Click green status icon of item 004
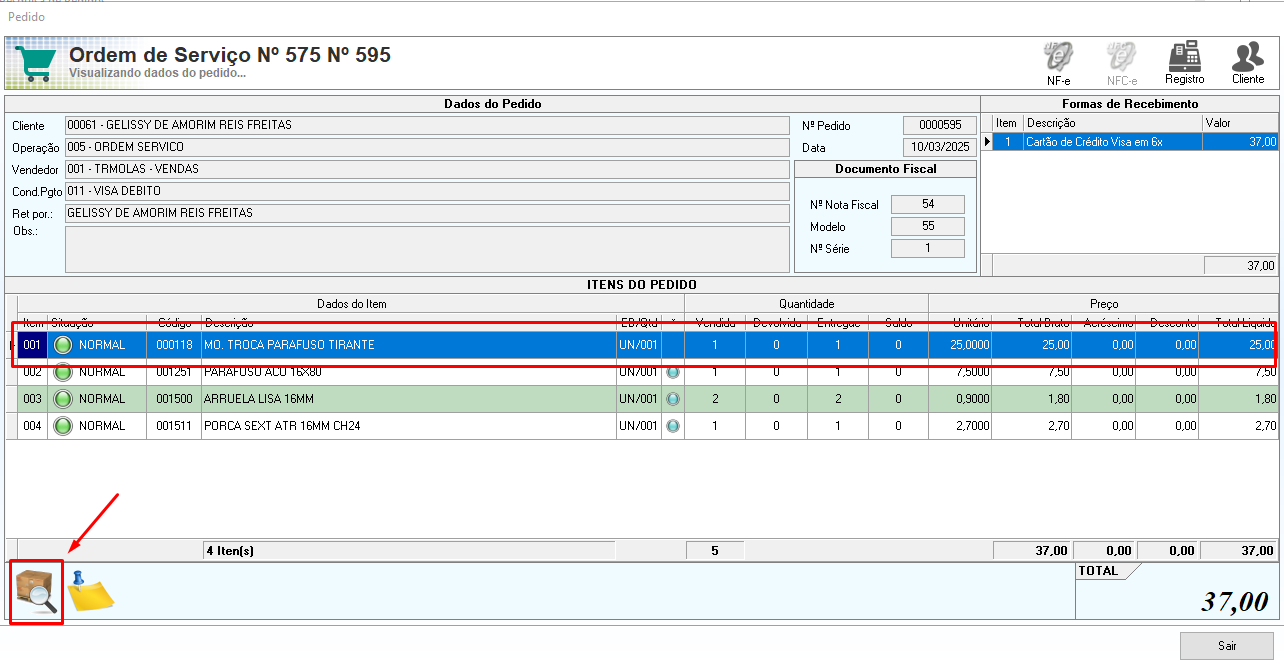The image size is (1284, 664). pyautogui.click(x=64, y=426)
